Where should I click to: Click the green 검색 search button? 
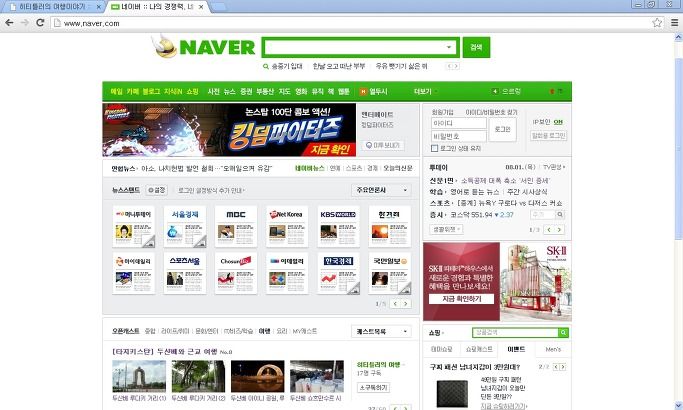coord(476,47)
